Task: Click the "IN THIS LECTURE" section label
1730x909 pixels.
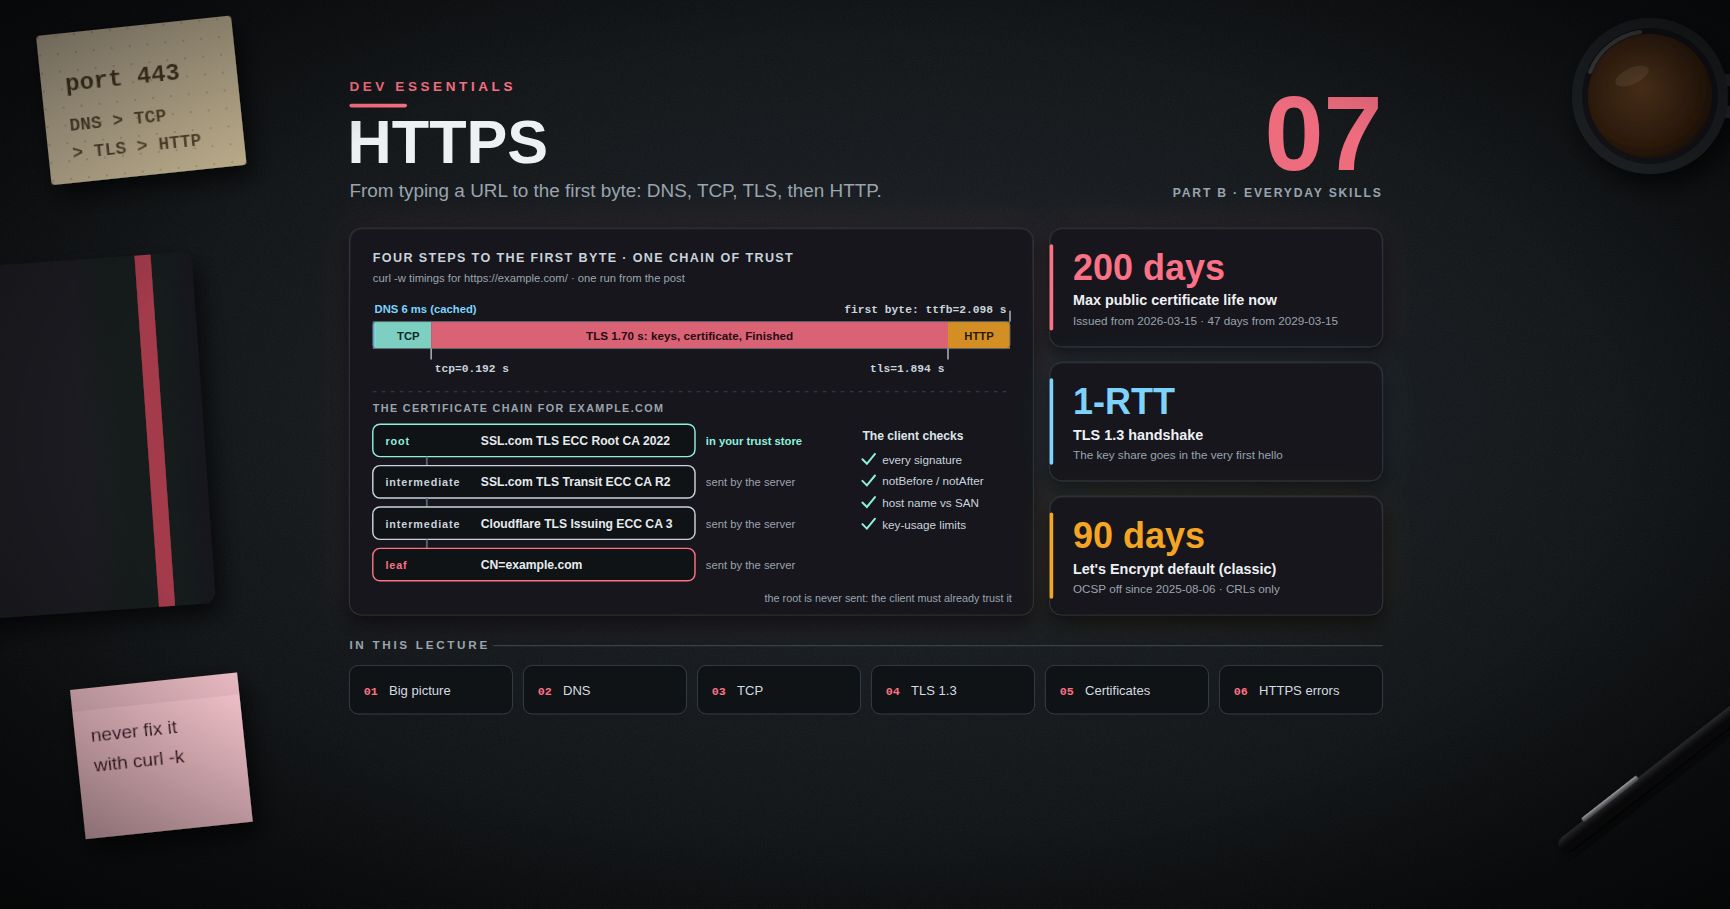Action: [x=419, y=645]
